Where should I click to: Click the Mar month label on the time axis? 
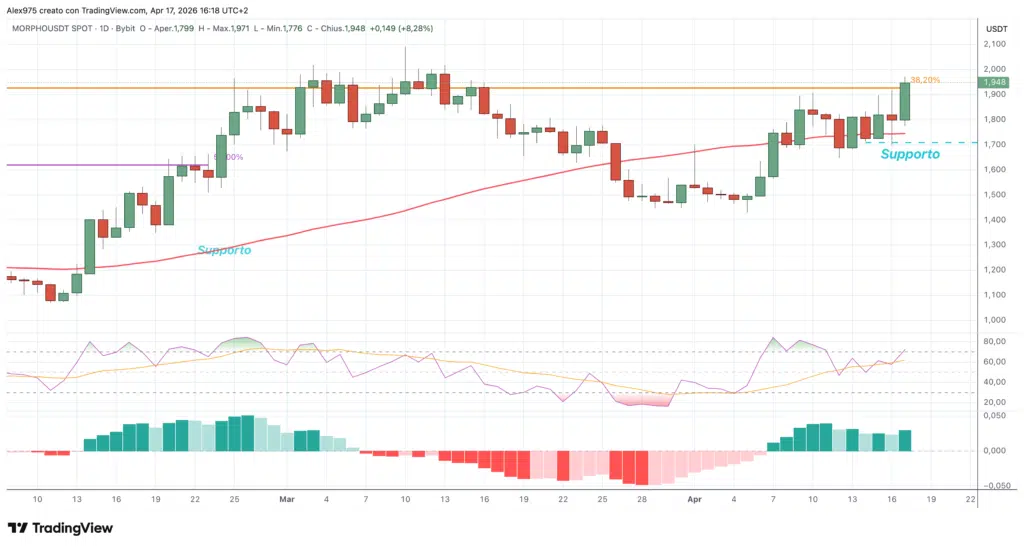[x=286, y=497]
